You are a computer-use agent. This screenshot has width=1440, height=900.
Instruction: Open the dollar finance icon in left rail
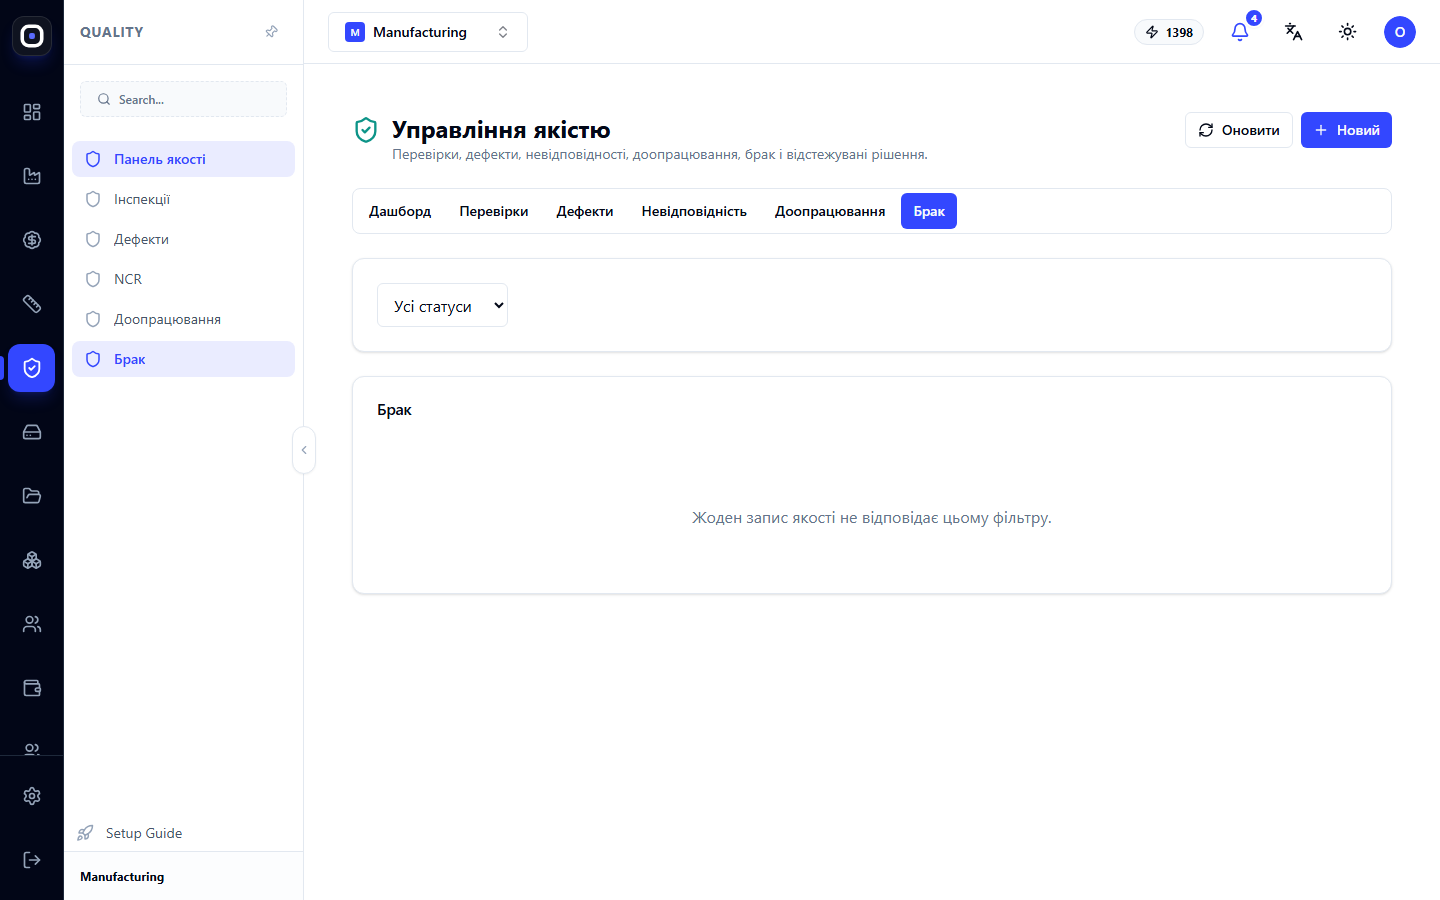[32, 240]
